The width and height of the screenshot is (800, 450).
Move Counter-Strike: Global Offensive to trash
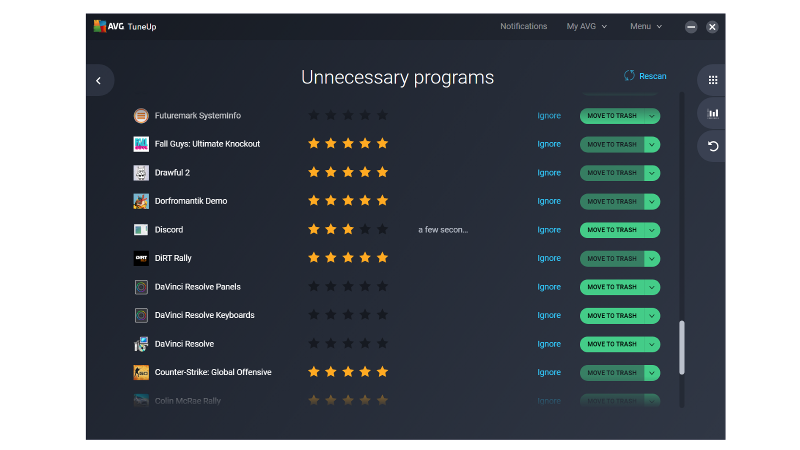pos(612,373)
